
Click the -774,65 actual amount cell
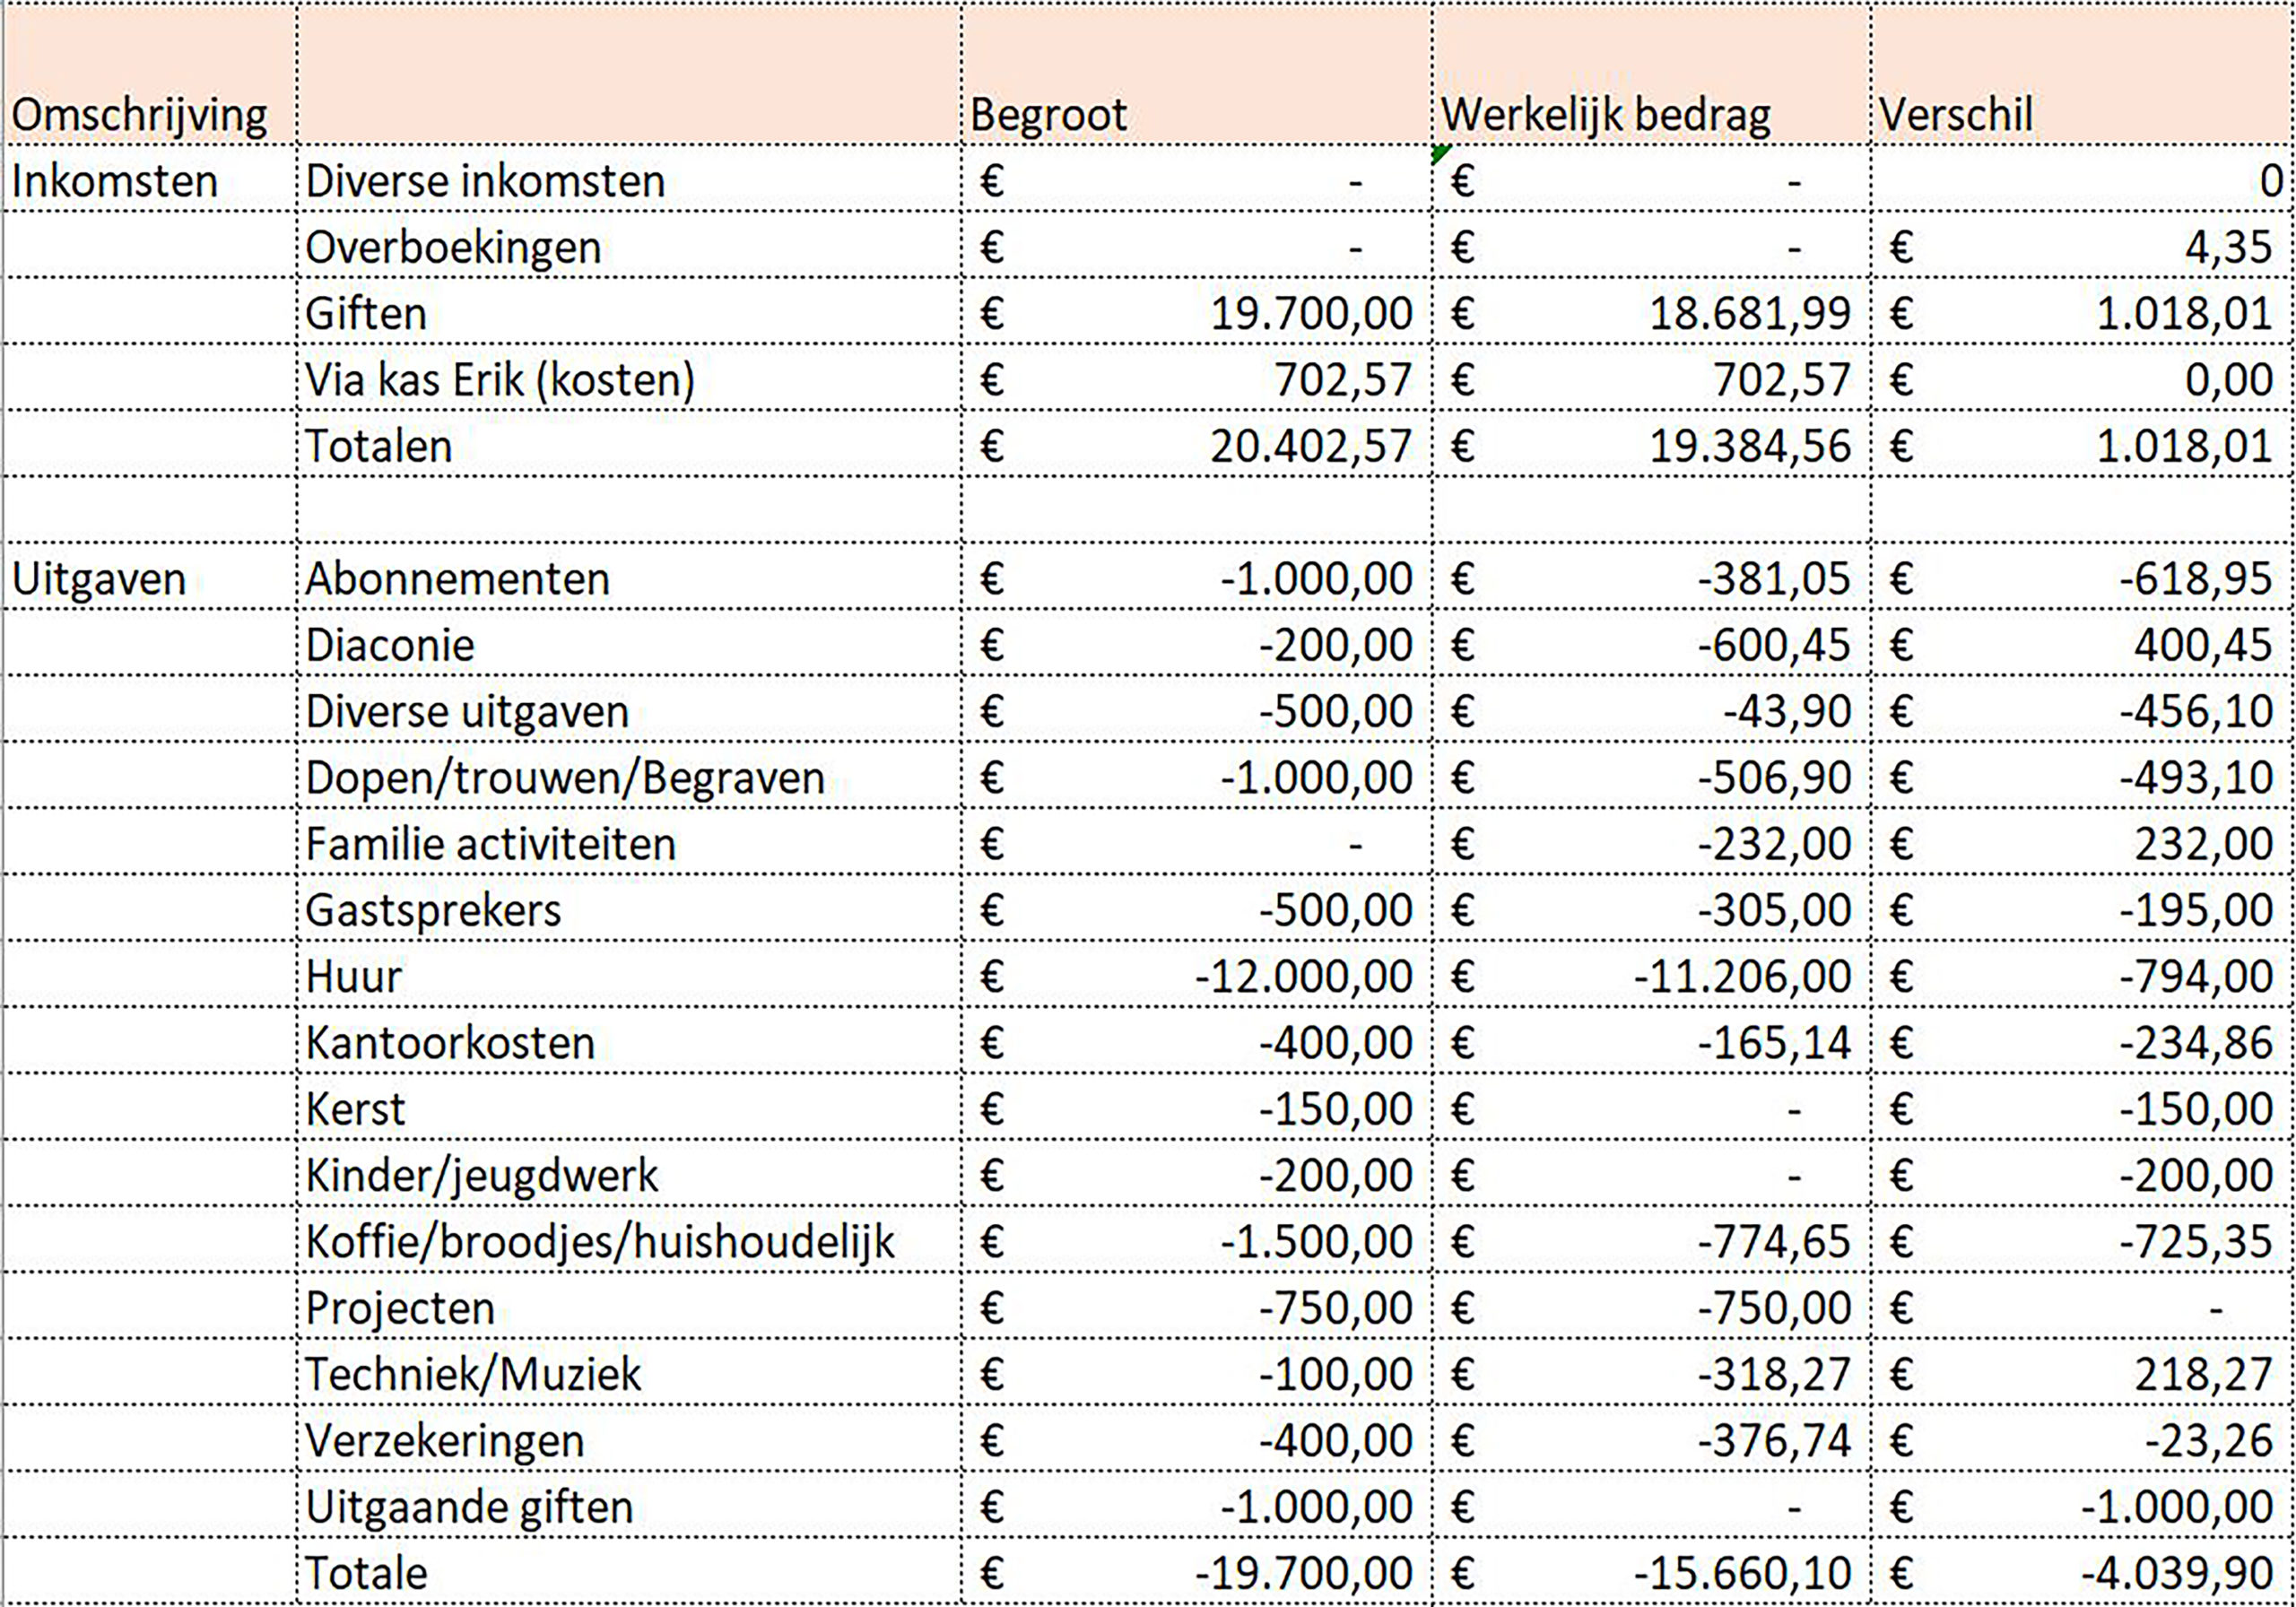pyautogui.click(x=1652, y=1240)
